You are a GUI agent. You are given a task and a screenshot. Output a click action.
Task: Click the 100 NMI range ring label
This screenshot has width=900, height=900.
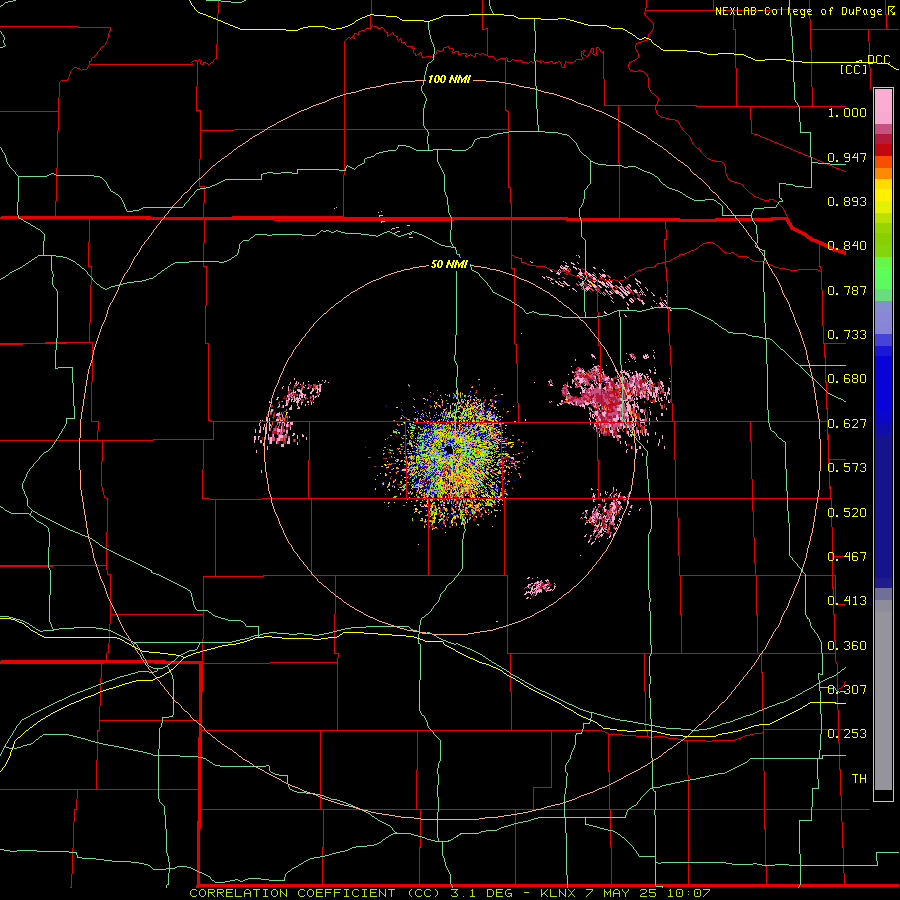click(x=449, y=79)
